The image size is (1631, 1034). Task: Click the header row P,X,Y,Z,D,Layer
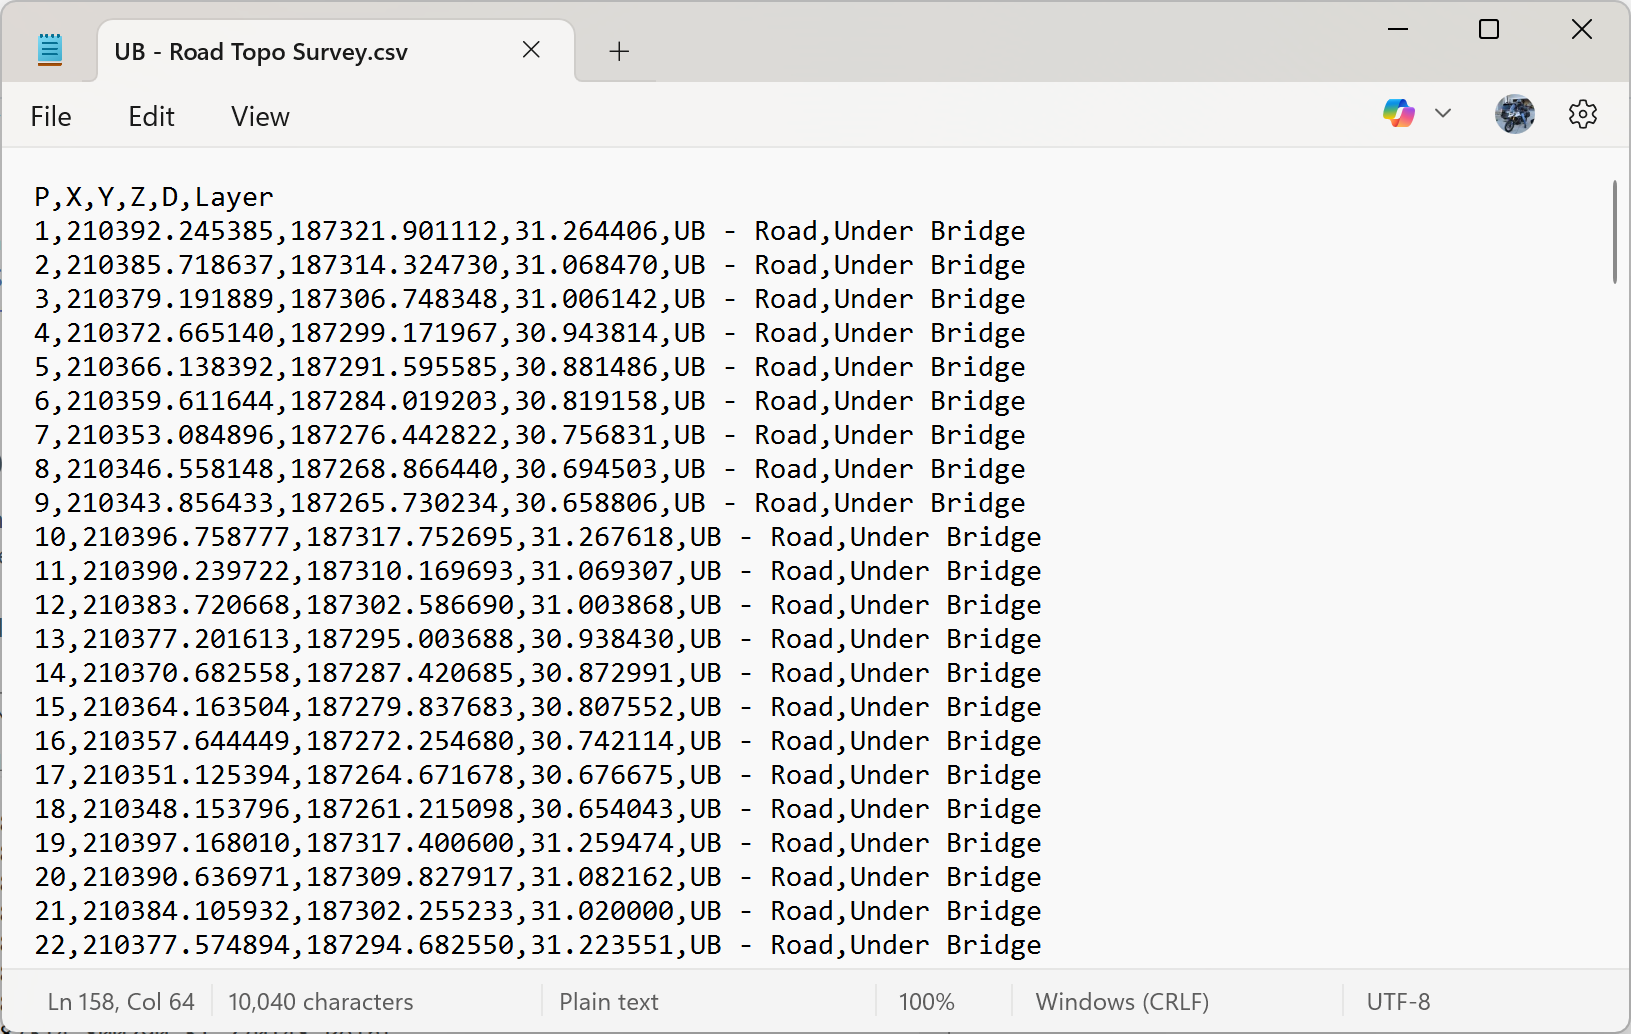point(152,196)
